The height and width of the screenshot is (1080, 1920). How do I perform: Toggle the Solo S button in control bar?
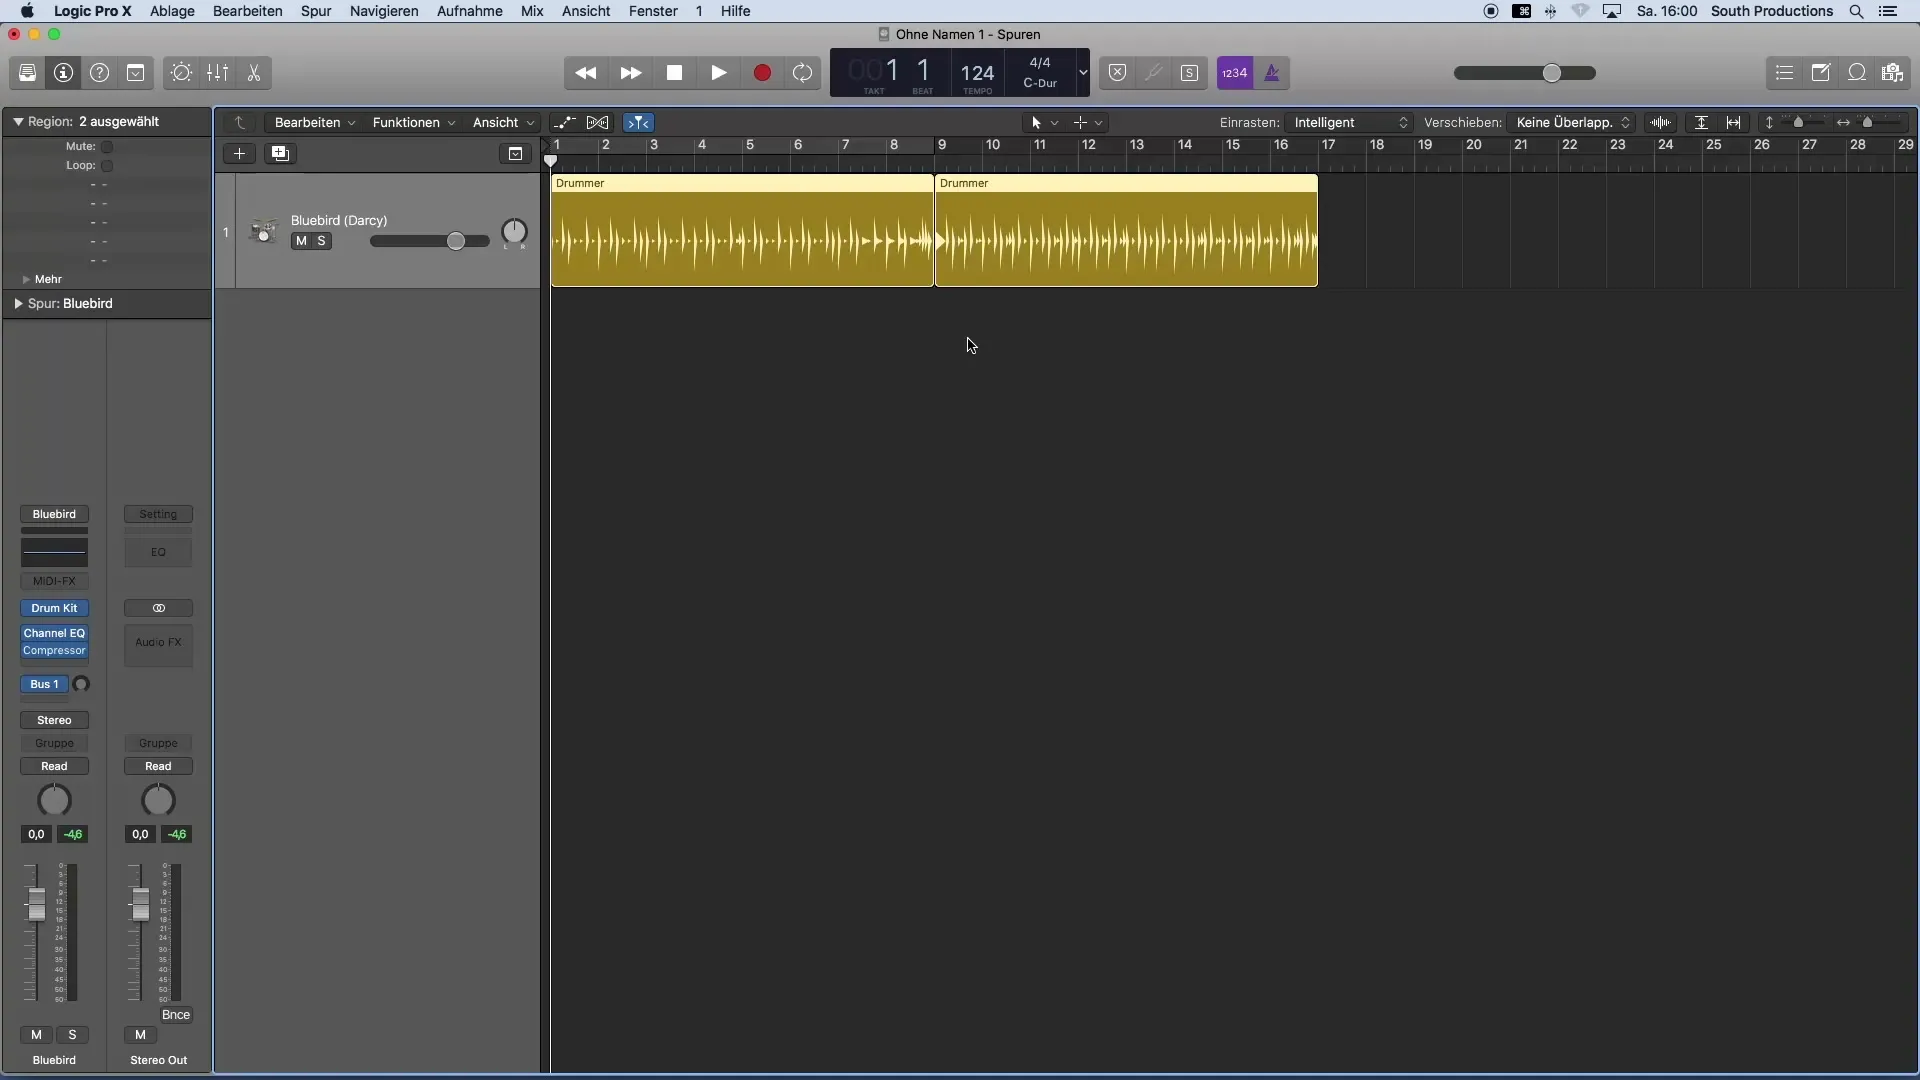point(1190,73)
